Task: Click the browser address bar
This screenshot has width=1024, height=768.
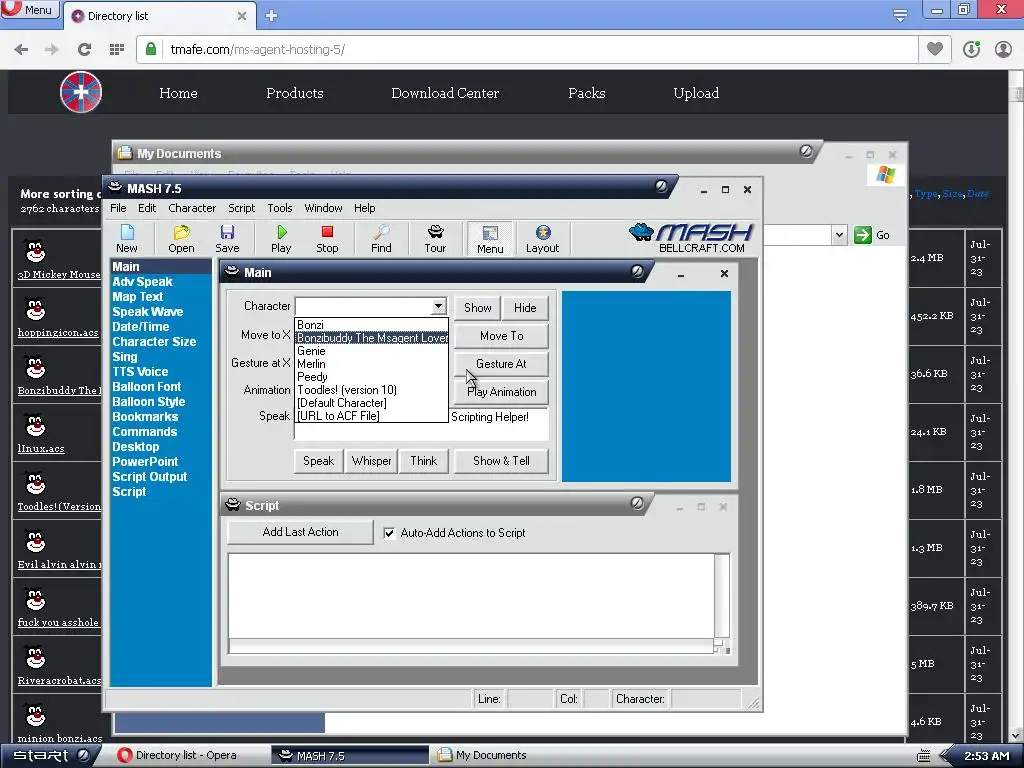Action: (x=526, y=50)
